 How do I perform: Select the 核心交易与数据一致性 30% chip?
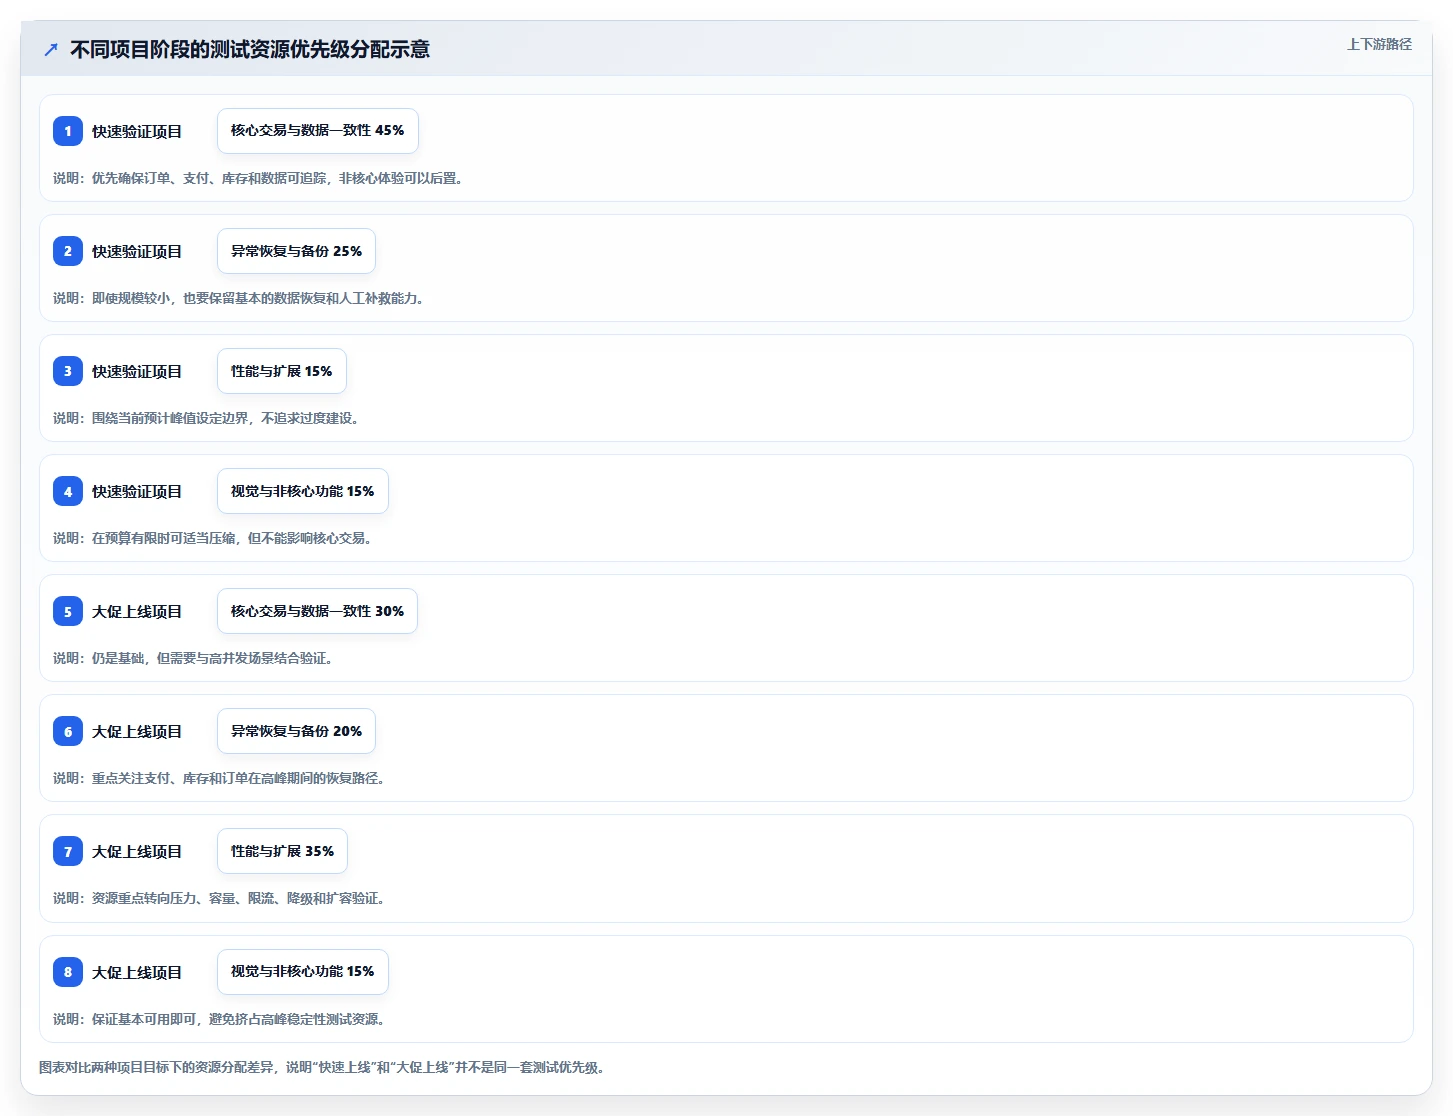coord(317,611)
